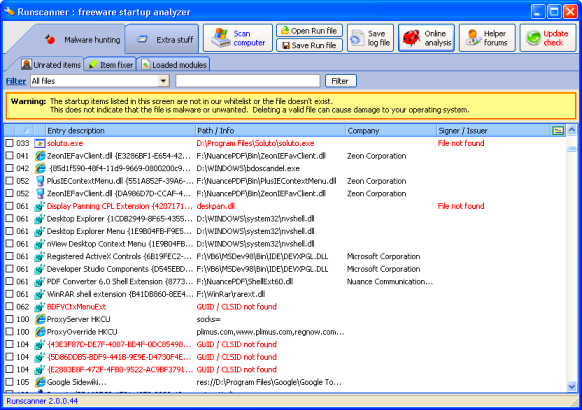582x410 pixels.
Task: Check the ProxyServer HKCU checkbox
Action: tap(9, 319)
